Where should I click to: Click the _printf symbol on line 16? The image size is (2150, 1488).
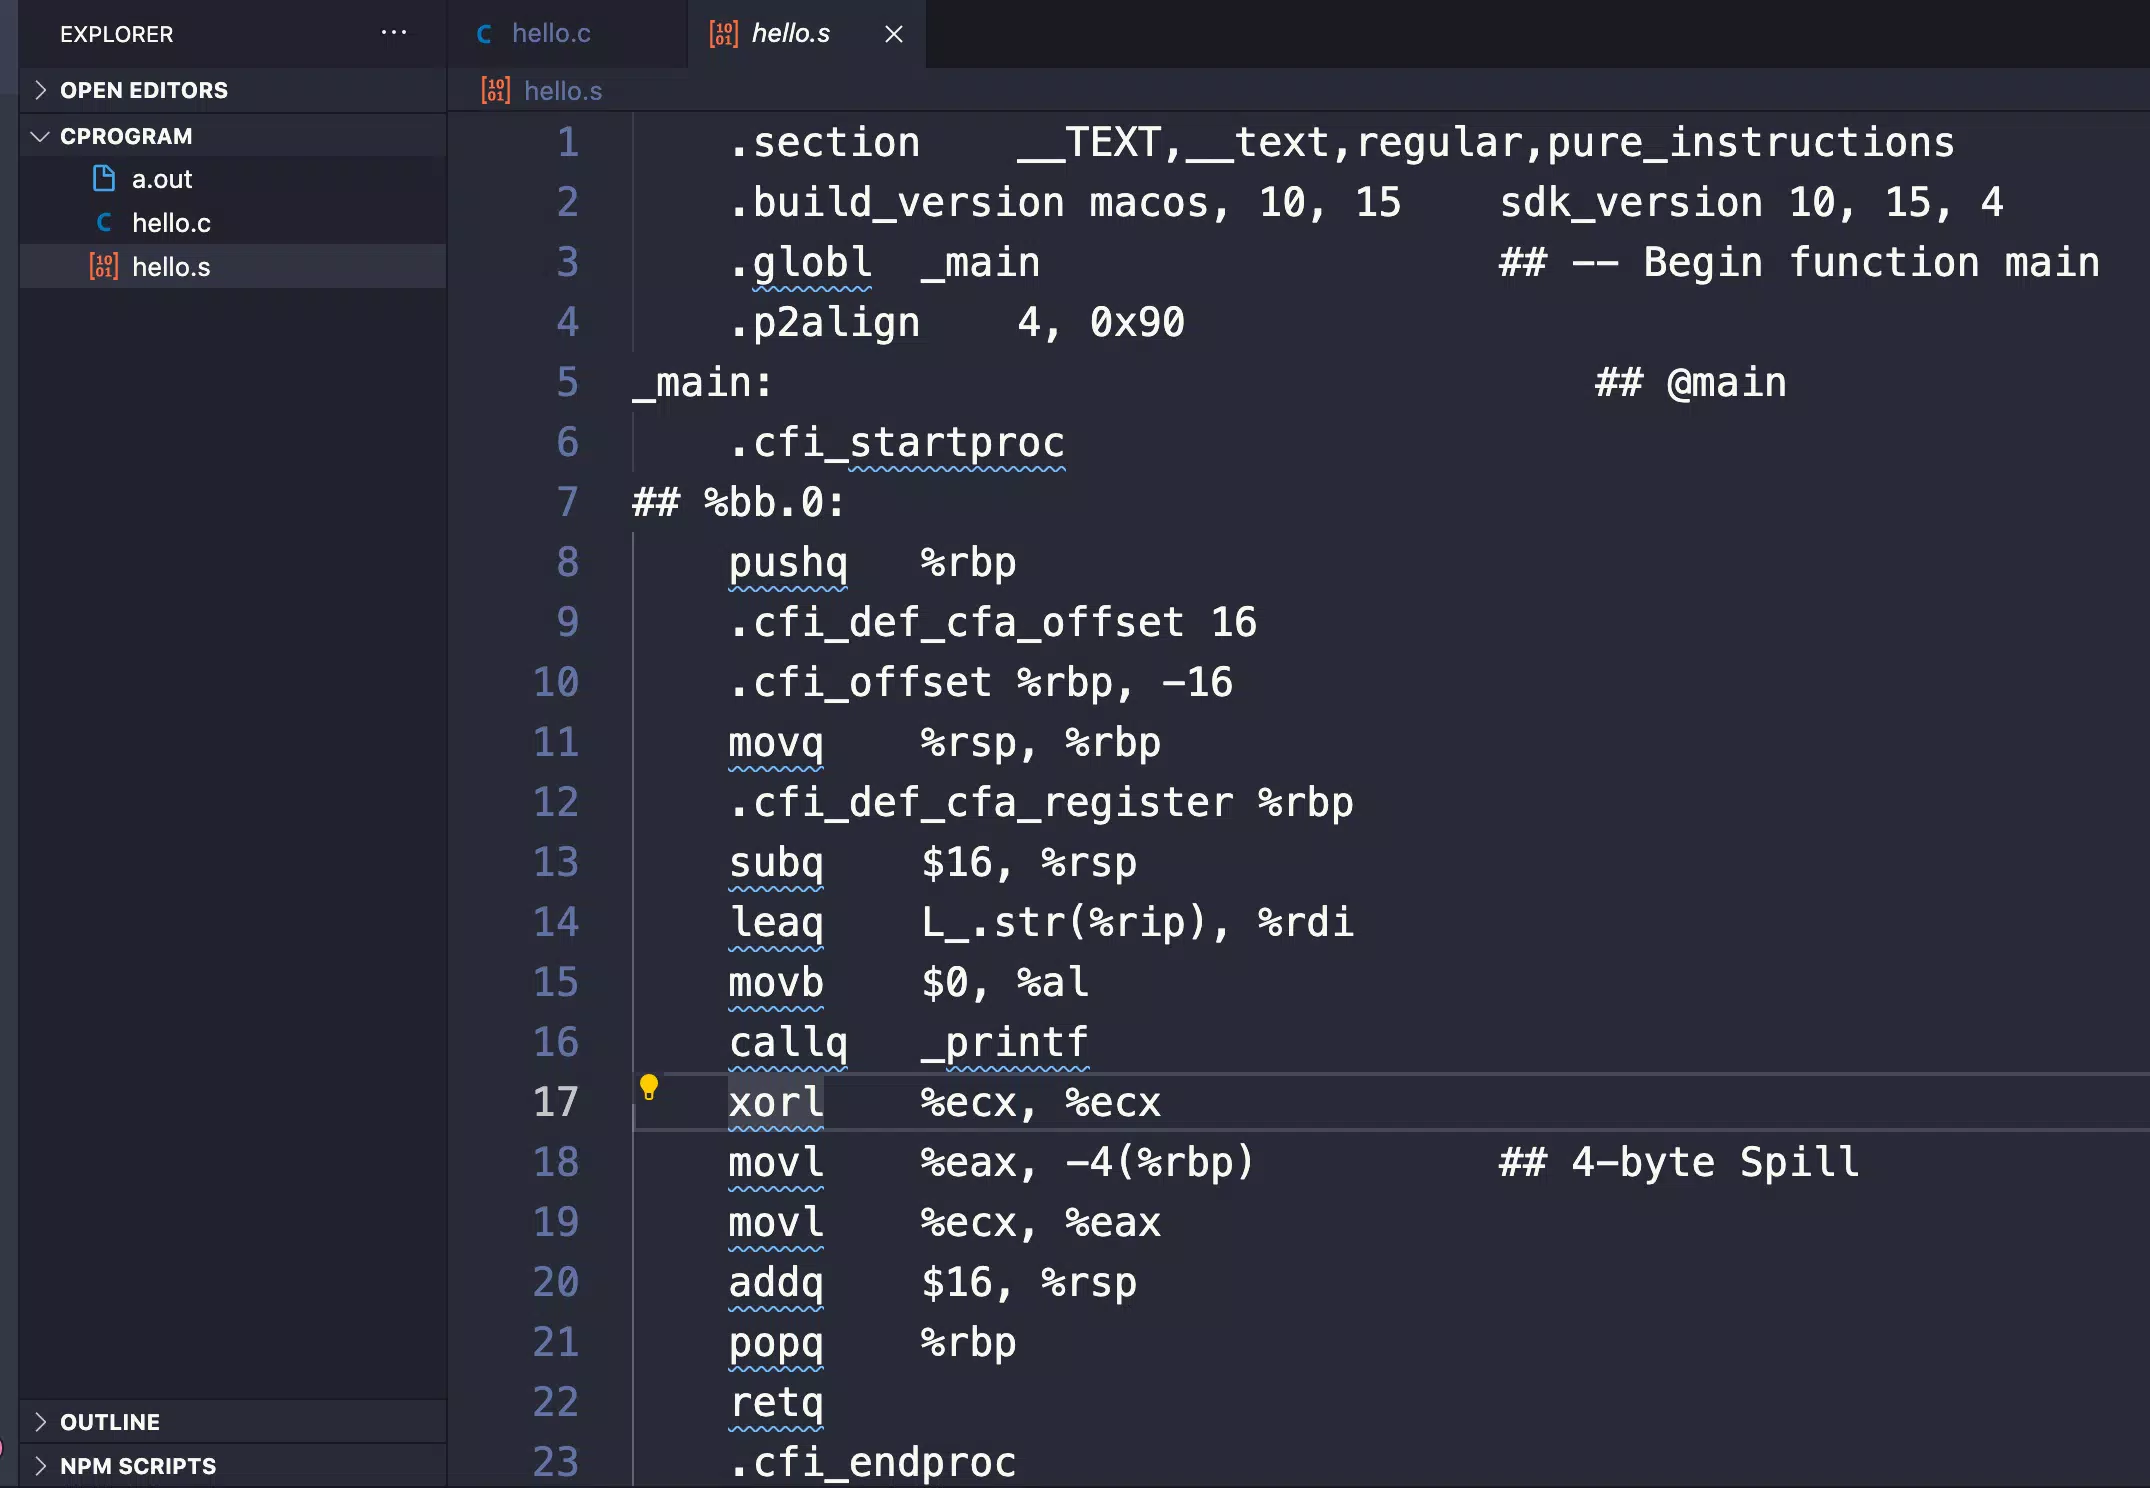(x=1004, y=1042)
